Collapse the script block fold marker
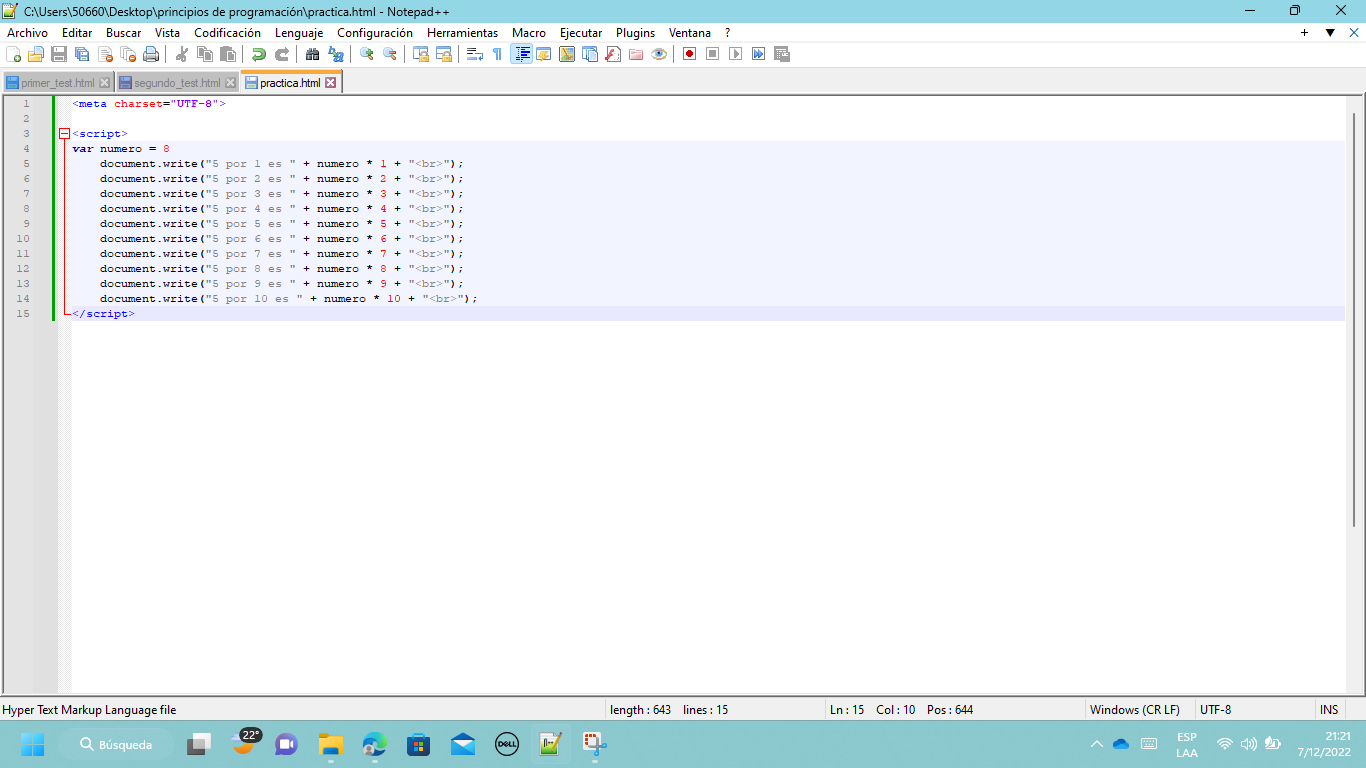Screen dimensions: 1366x768 click(64, 133)
